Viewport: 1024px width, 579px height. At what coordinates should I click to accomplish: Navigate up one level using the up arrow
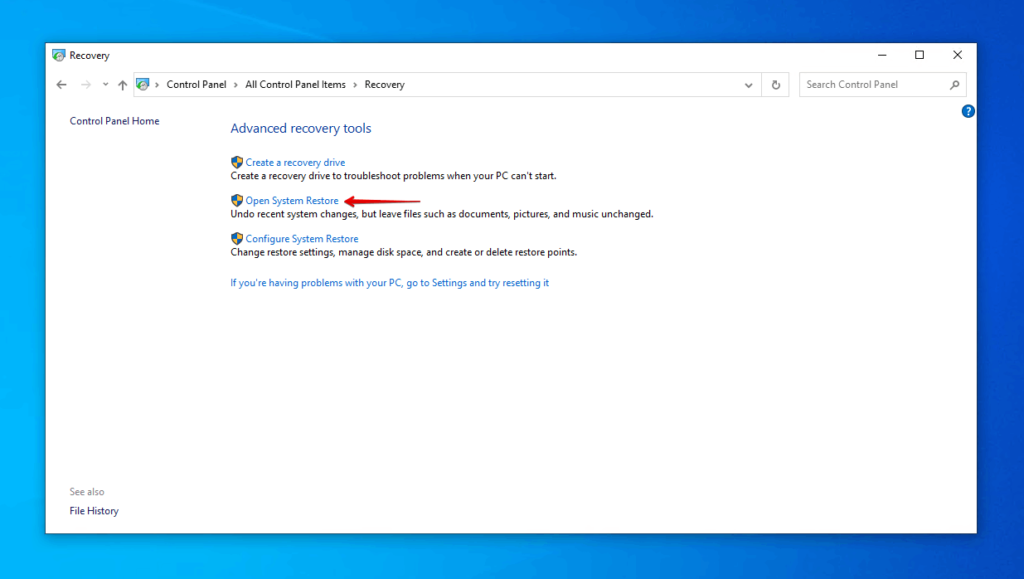pyautogui.click(x=122, y=84)
